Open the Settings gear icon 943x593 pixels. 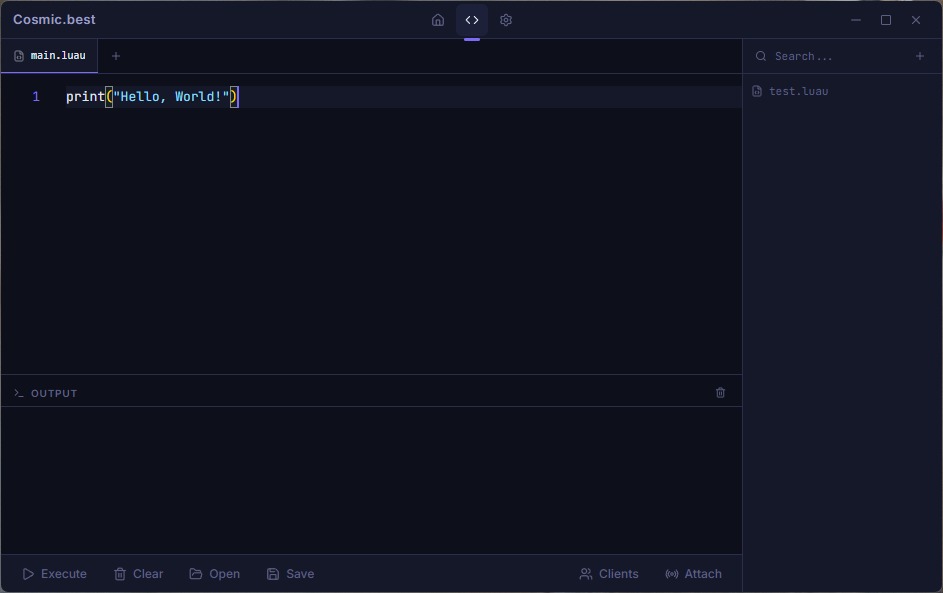click(x=506, y=20)
